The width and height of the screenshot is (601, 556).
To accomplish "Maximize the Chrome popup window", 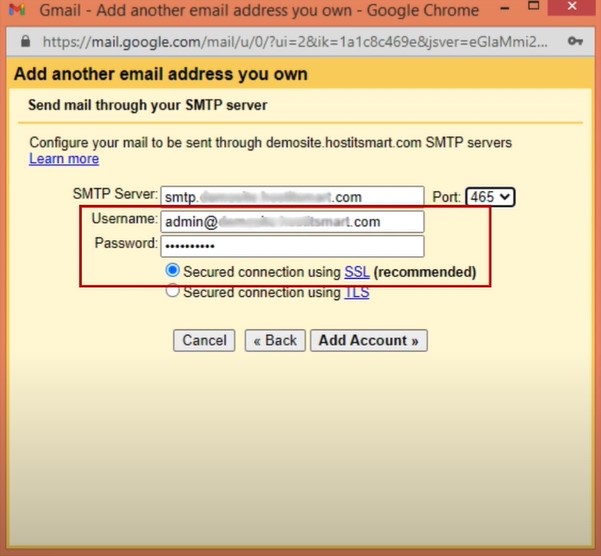I will point(534,6).
